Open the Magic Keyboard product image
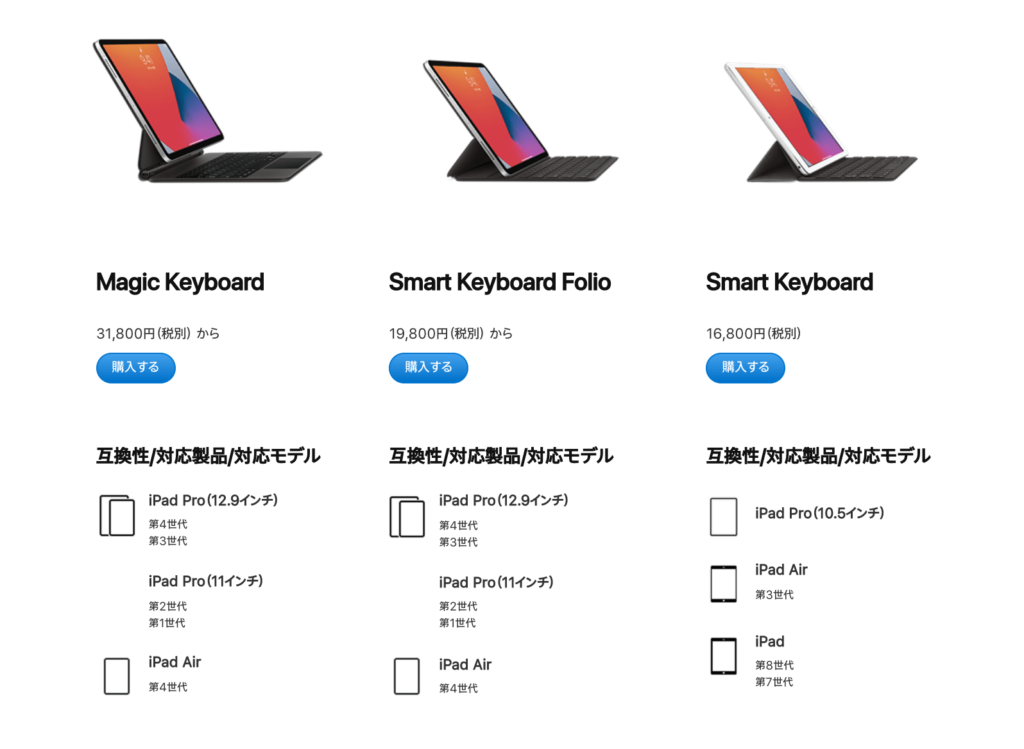Screen dimensions: 1024x749 (207, 110)
